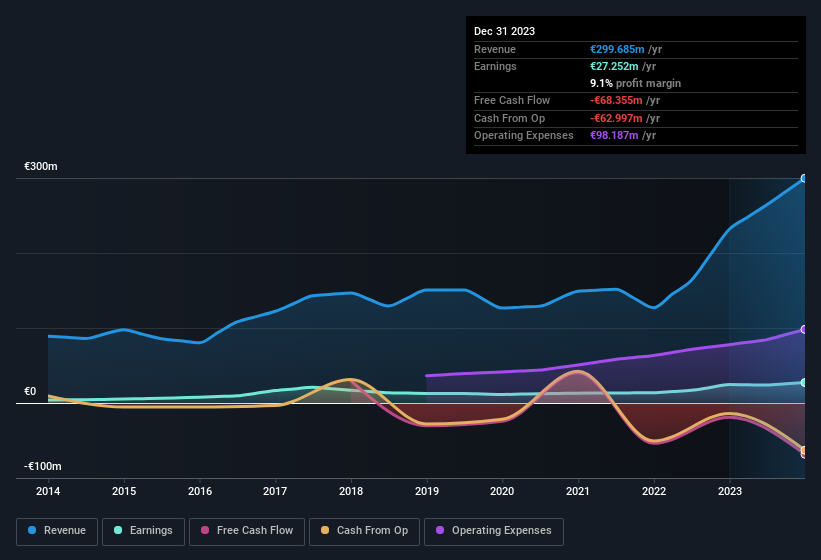Click the Cash From Op label in tooltip

click(x=509, y=118)
